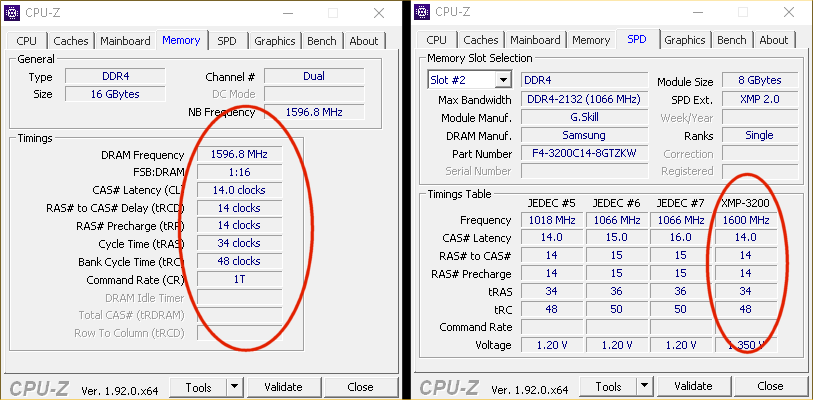Screen dimensions: 813x400
Task: Open the Graphics tab in right window
Action: point(685,40)
